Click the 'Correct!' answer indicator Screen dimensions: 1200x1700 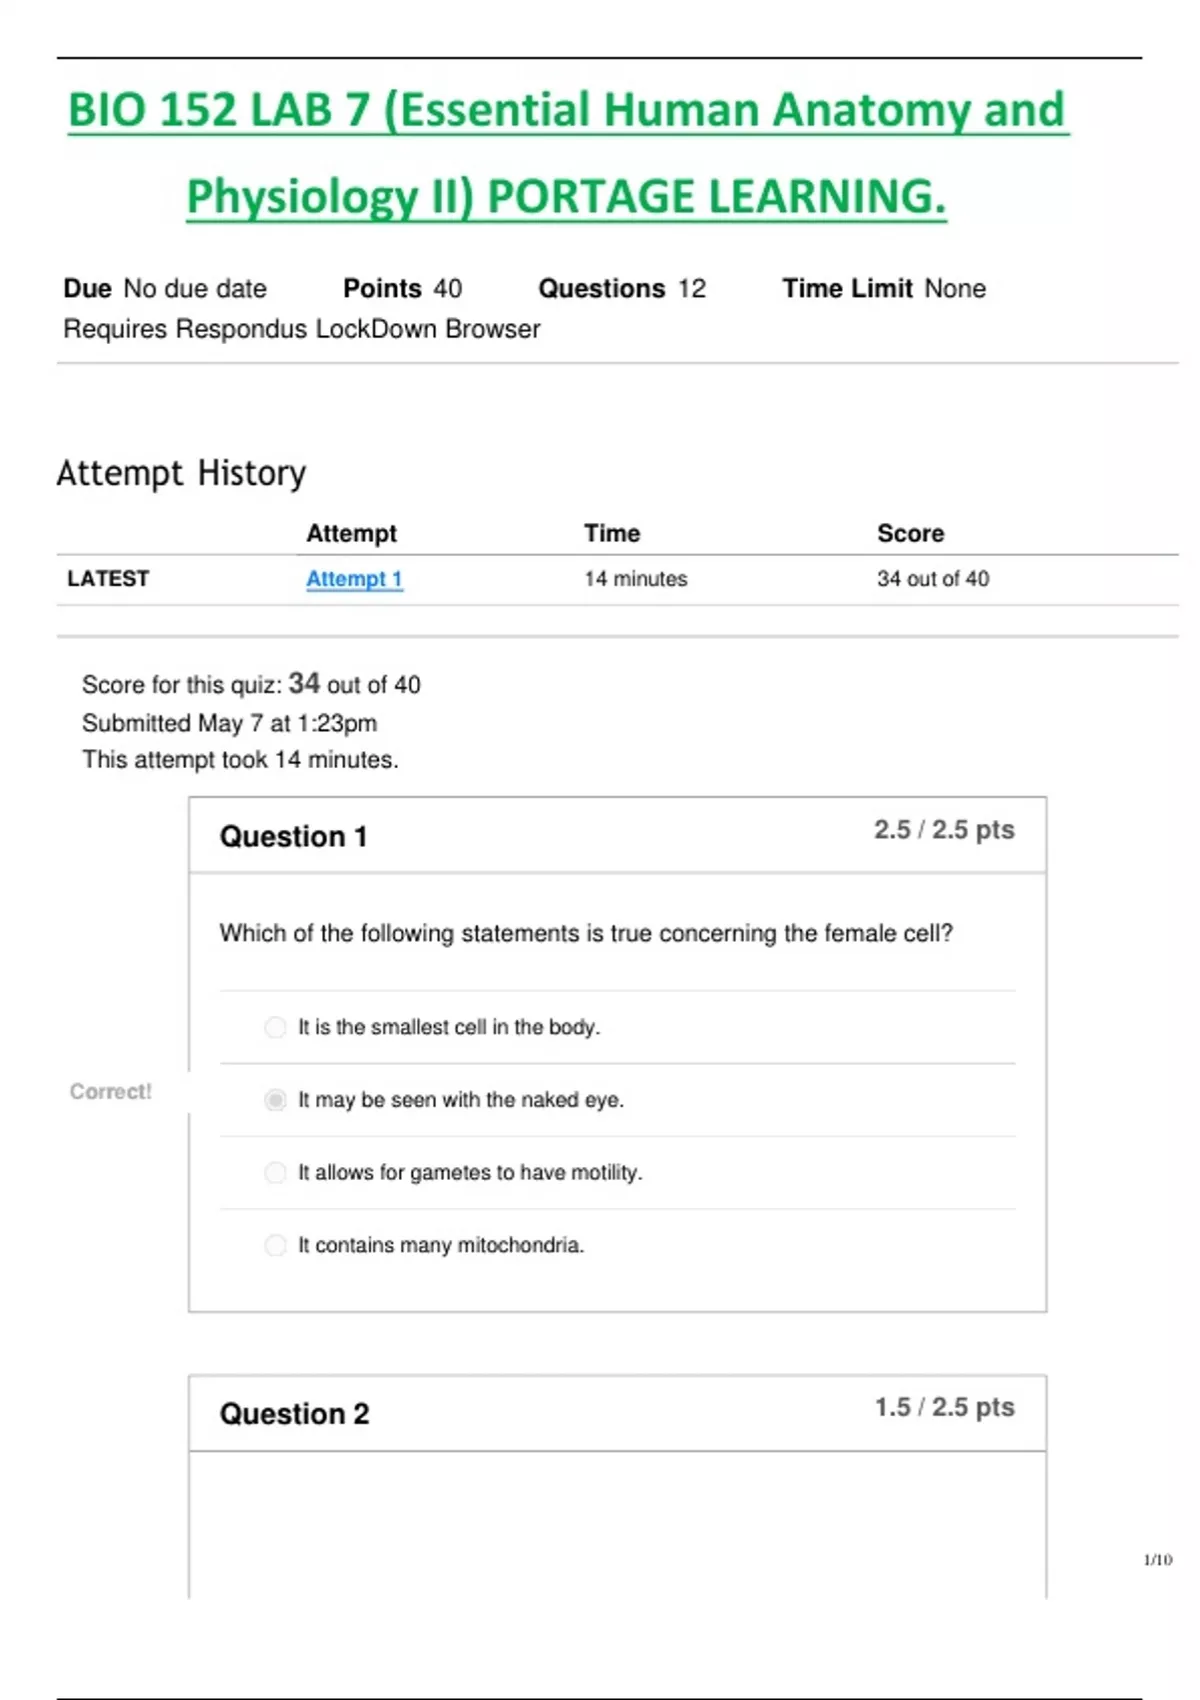point(111,1092)
